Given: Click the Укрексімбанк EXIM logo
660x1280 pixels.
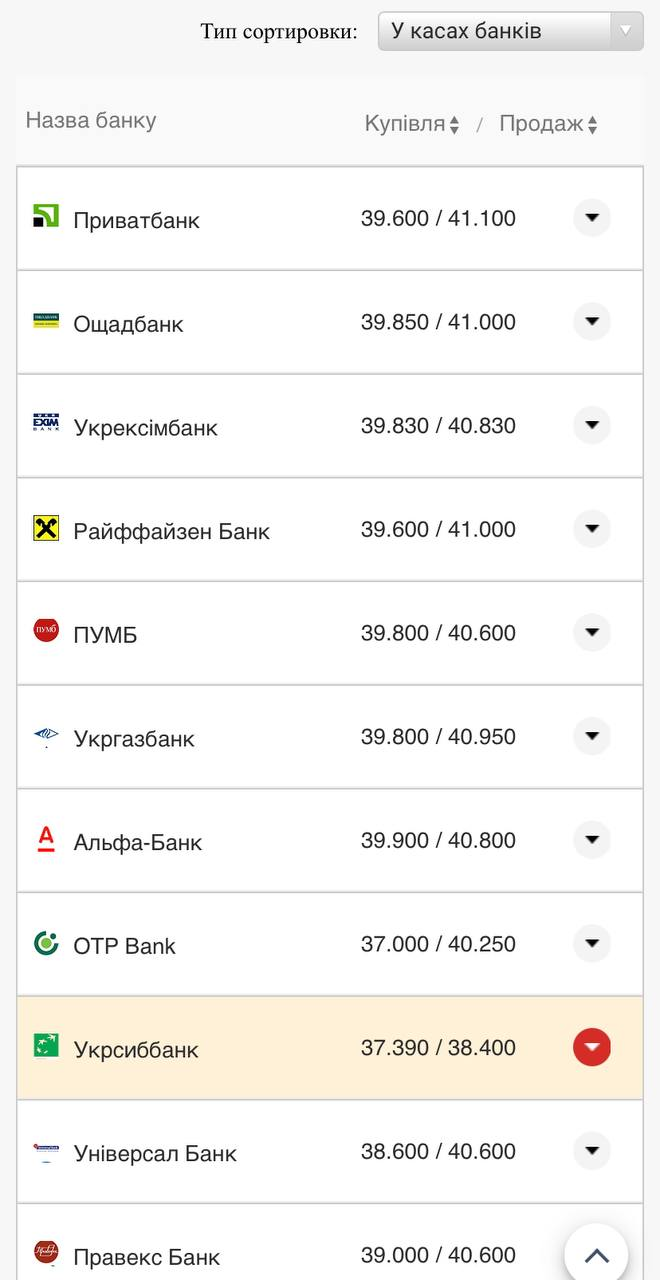Looking at the screenshot, I should 46,424.
